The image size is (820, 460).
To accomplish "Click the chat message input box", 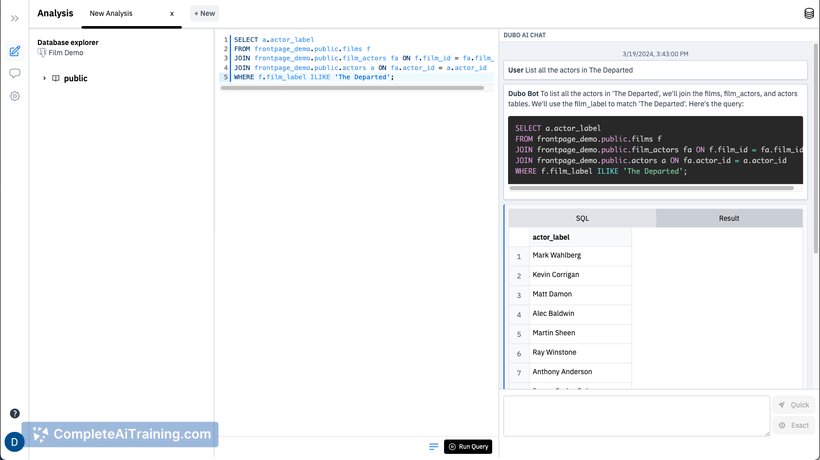I will 636,416.
